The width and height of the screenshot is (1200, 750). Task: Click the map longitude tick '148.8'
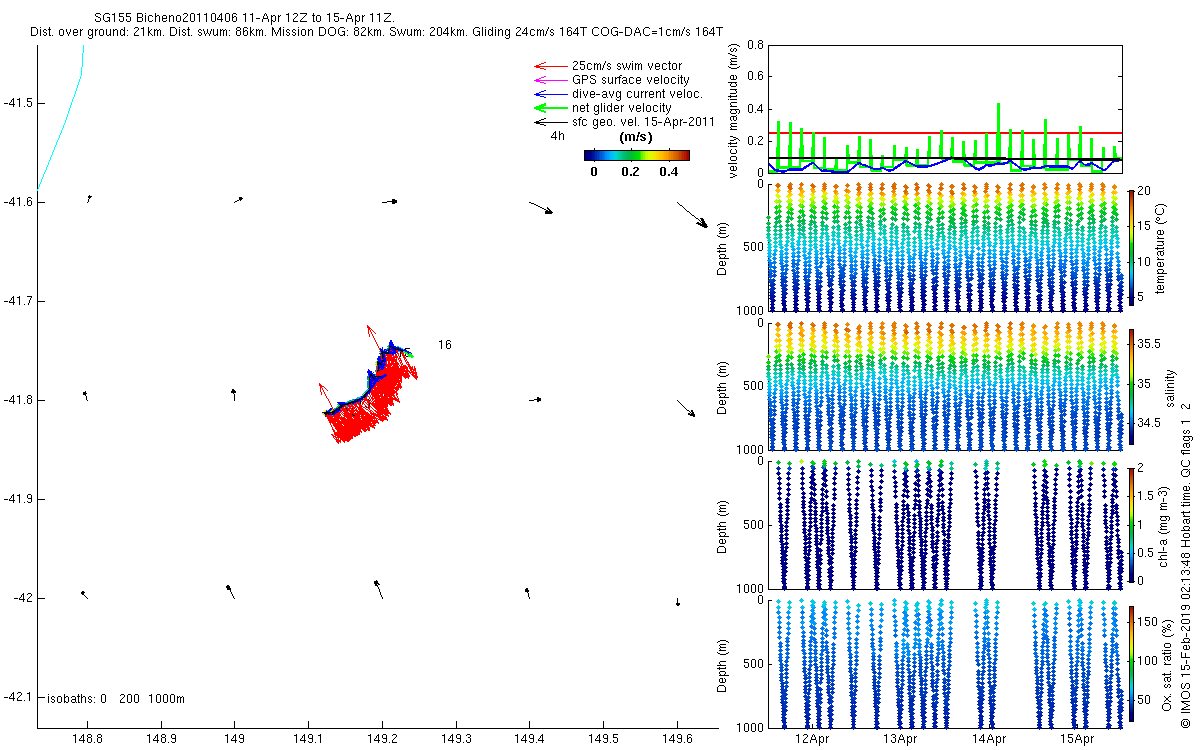click(87, 740)
